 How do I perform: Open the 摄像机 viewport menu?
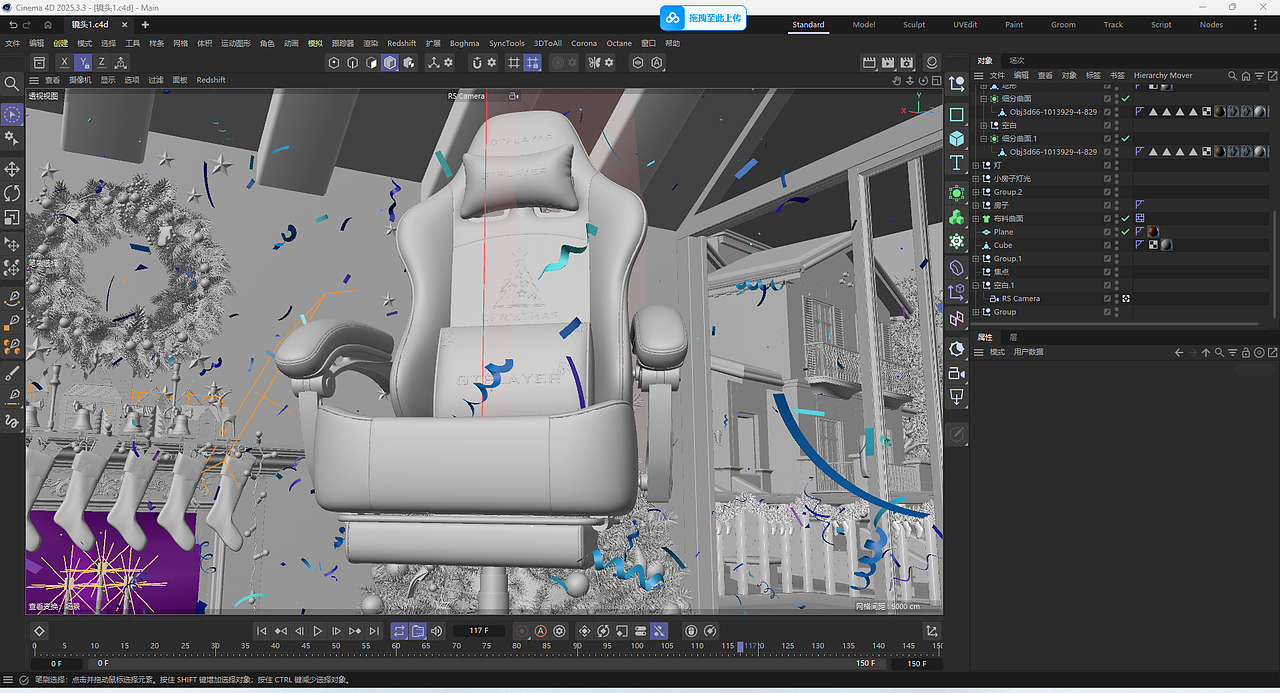[x=79, y=80]
